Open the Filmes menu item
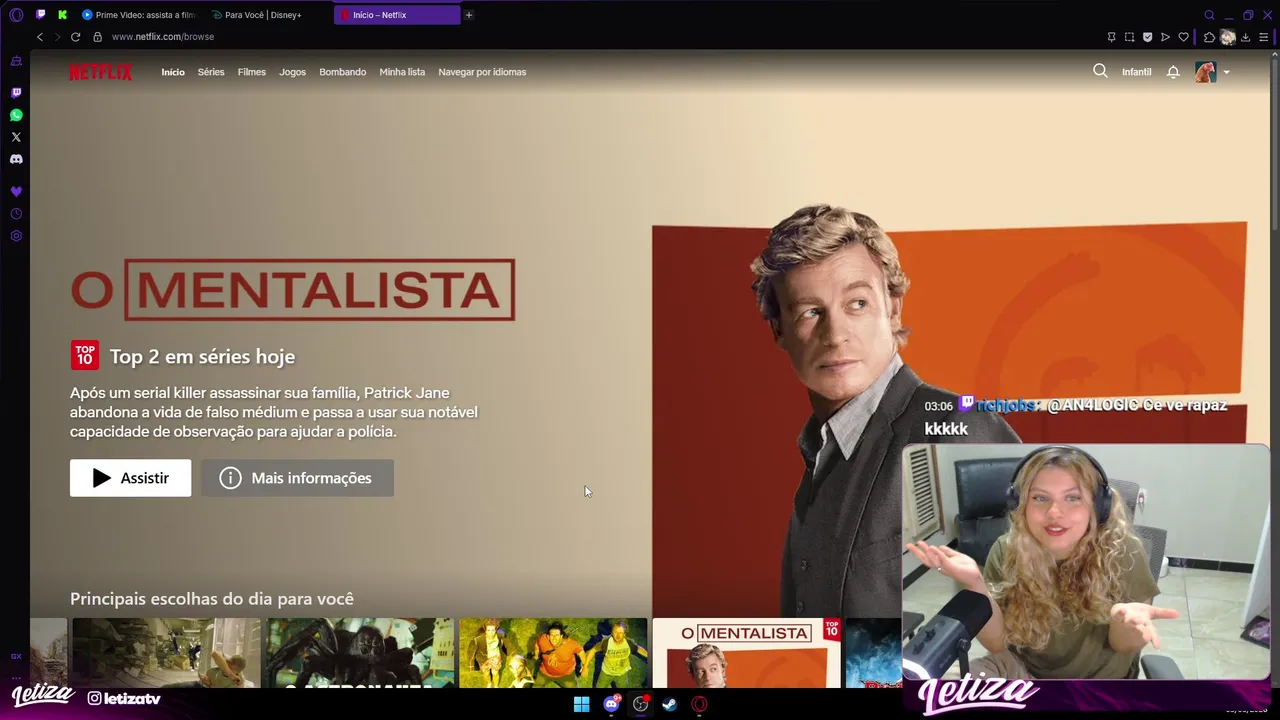This screenshot has height=720, width=1280. pos(252,72)
